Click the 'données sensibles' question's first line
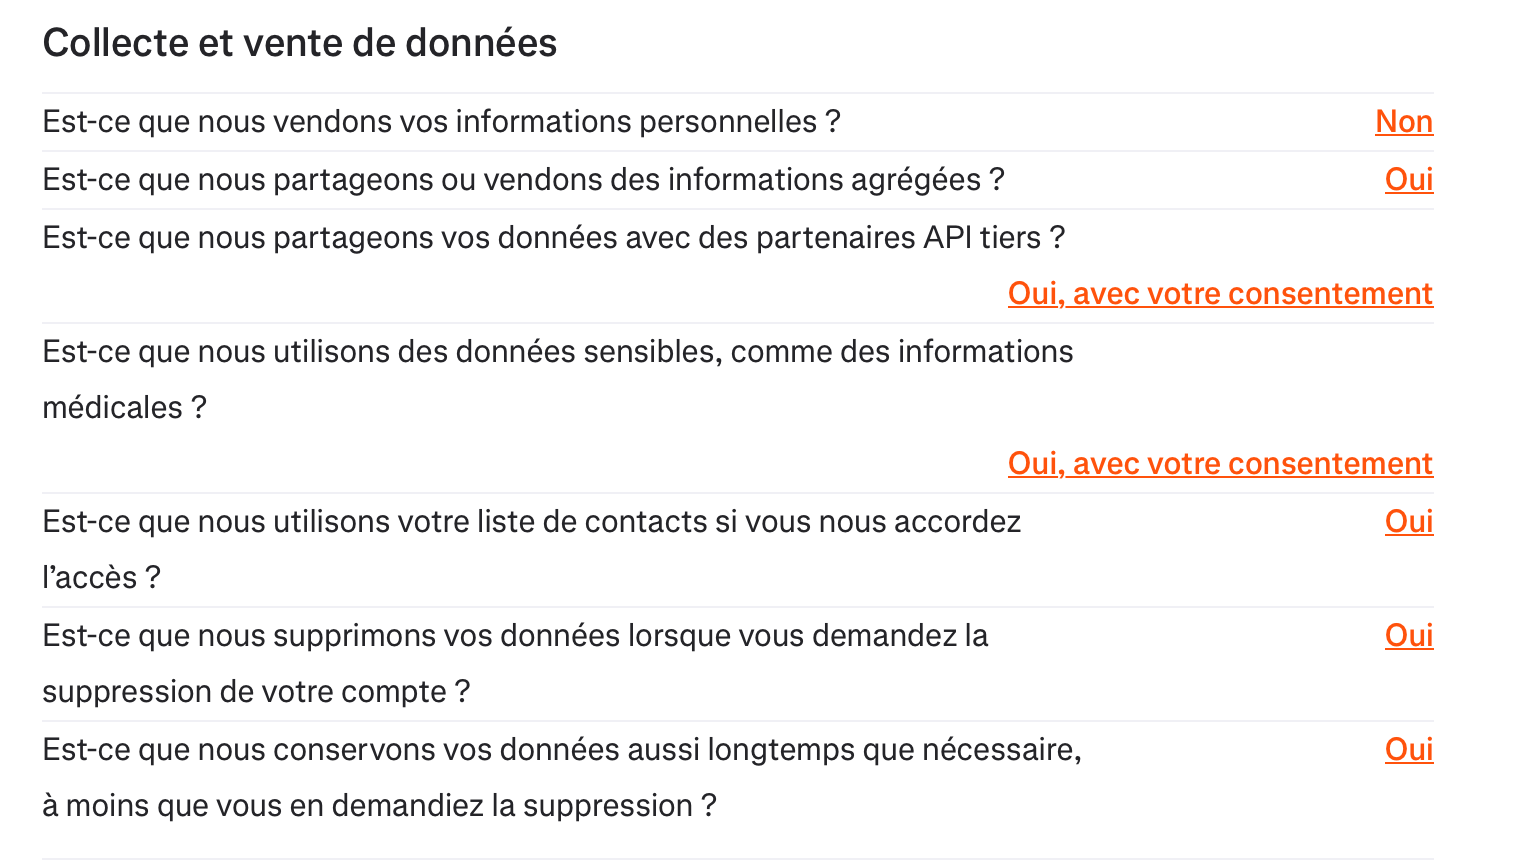This screenshot has height=860, width=1529. (x=557, y=352)
